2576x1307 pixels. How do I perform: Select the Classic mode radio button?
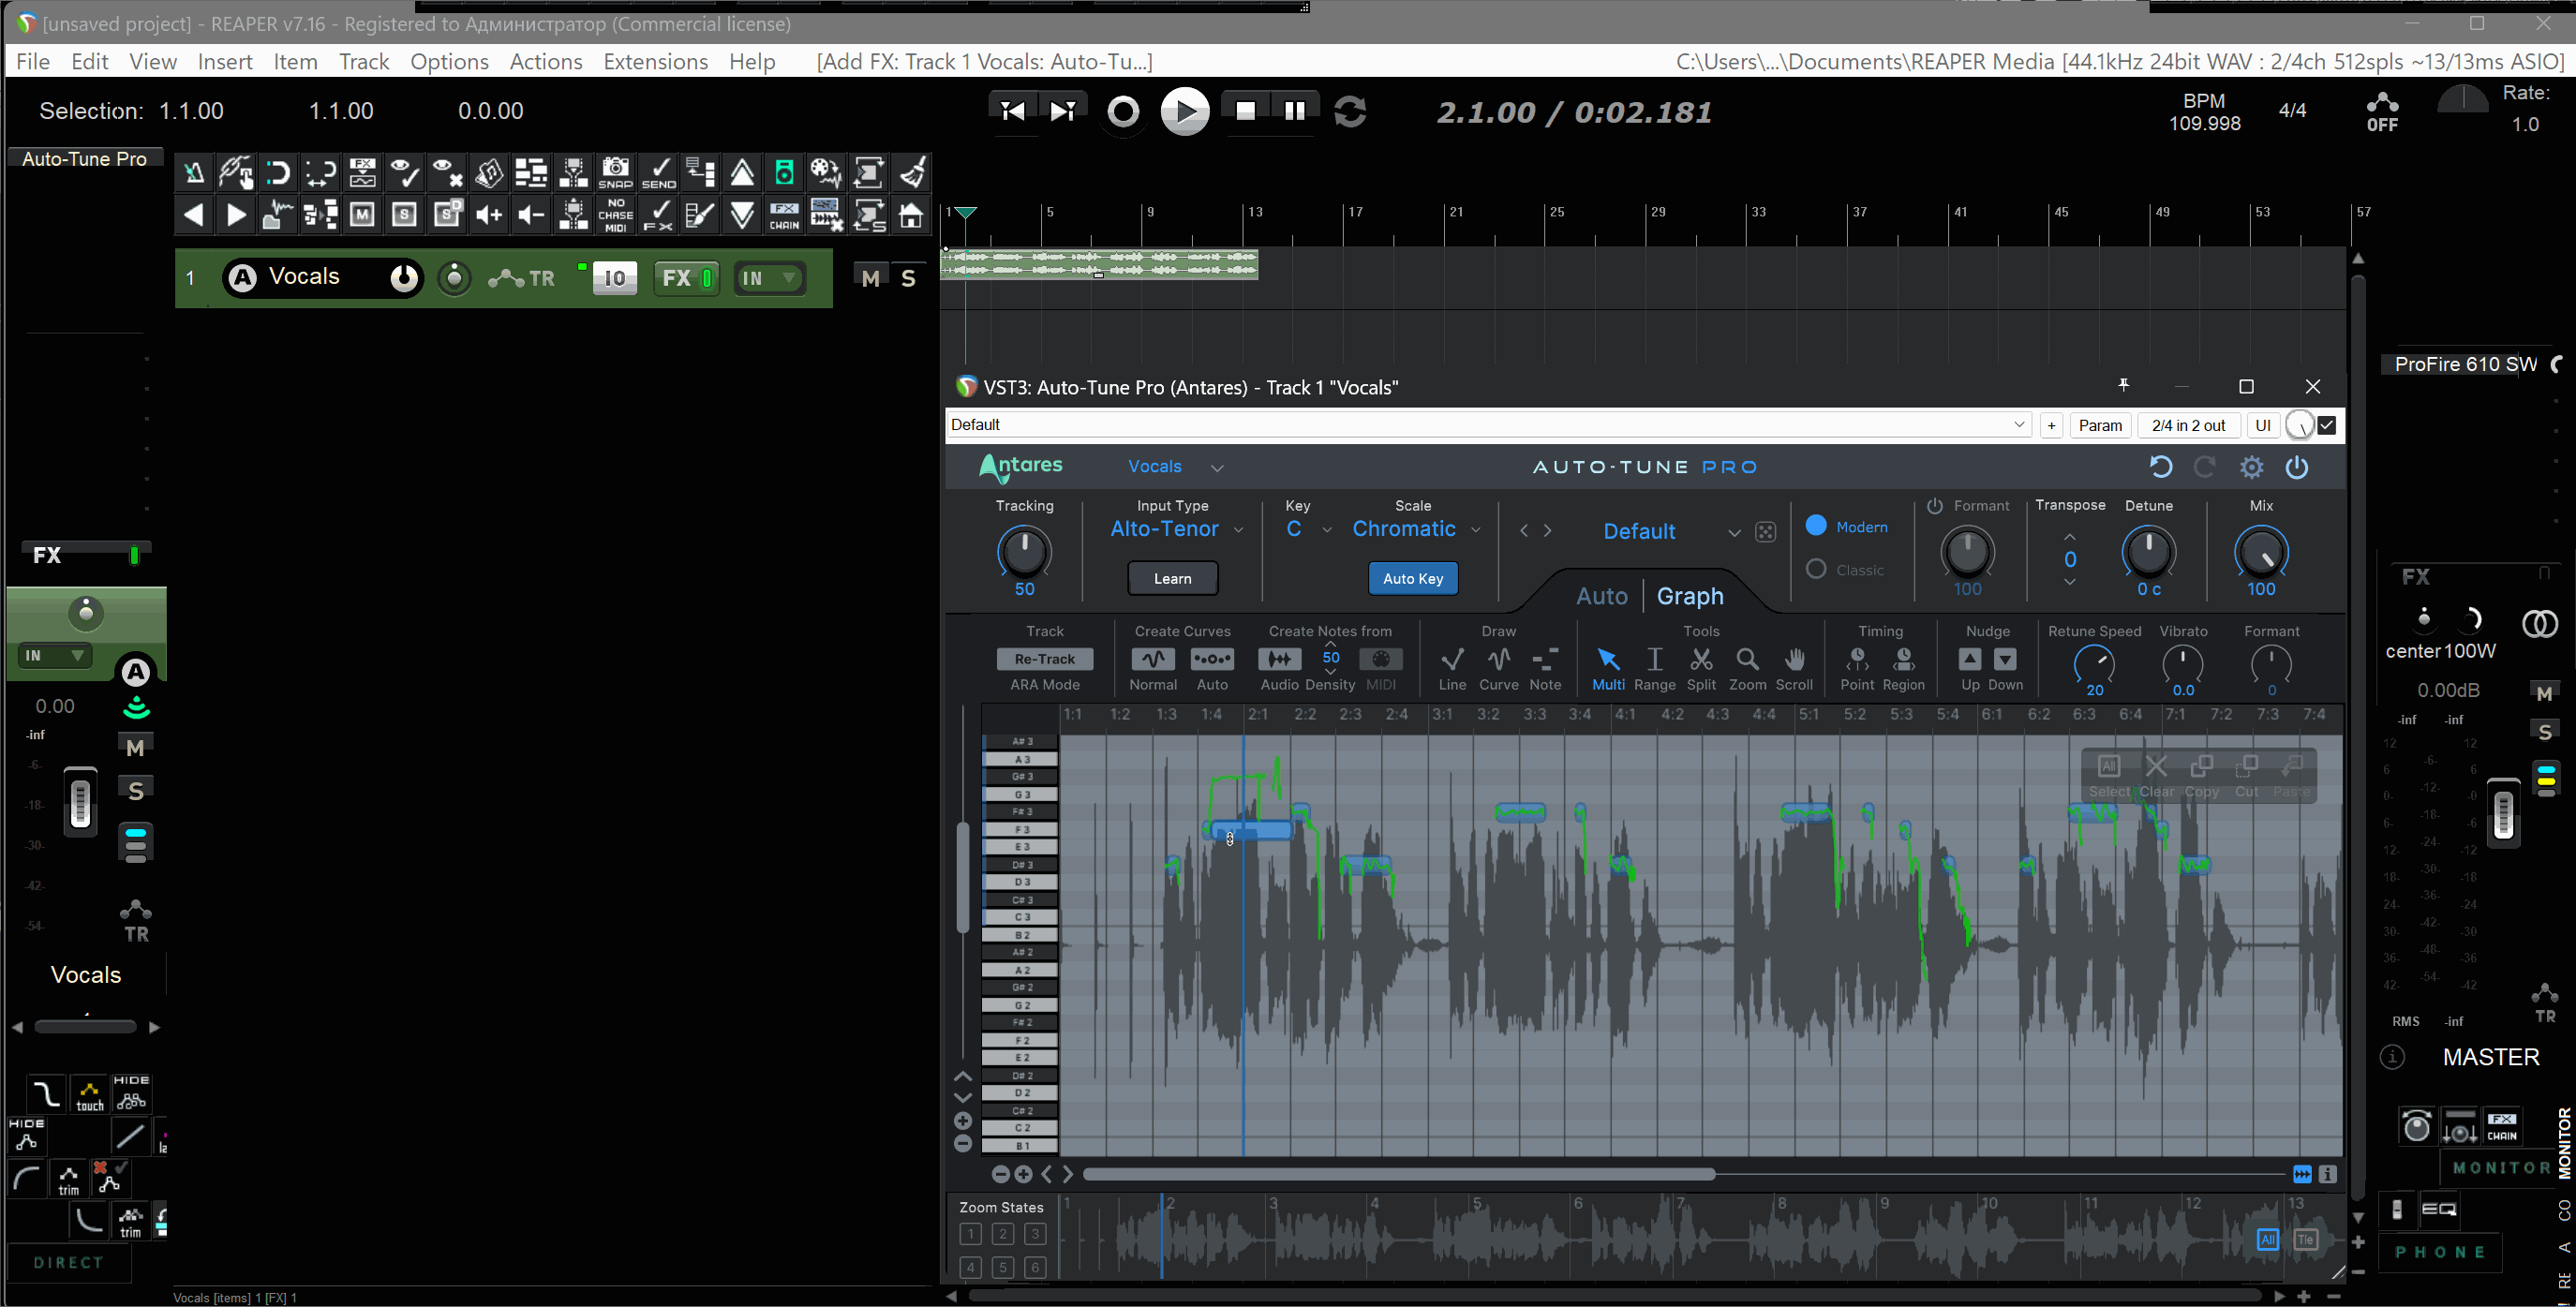pyautogui.click(x=1816, y=569)
